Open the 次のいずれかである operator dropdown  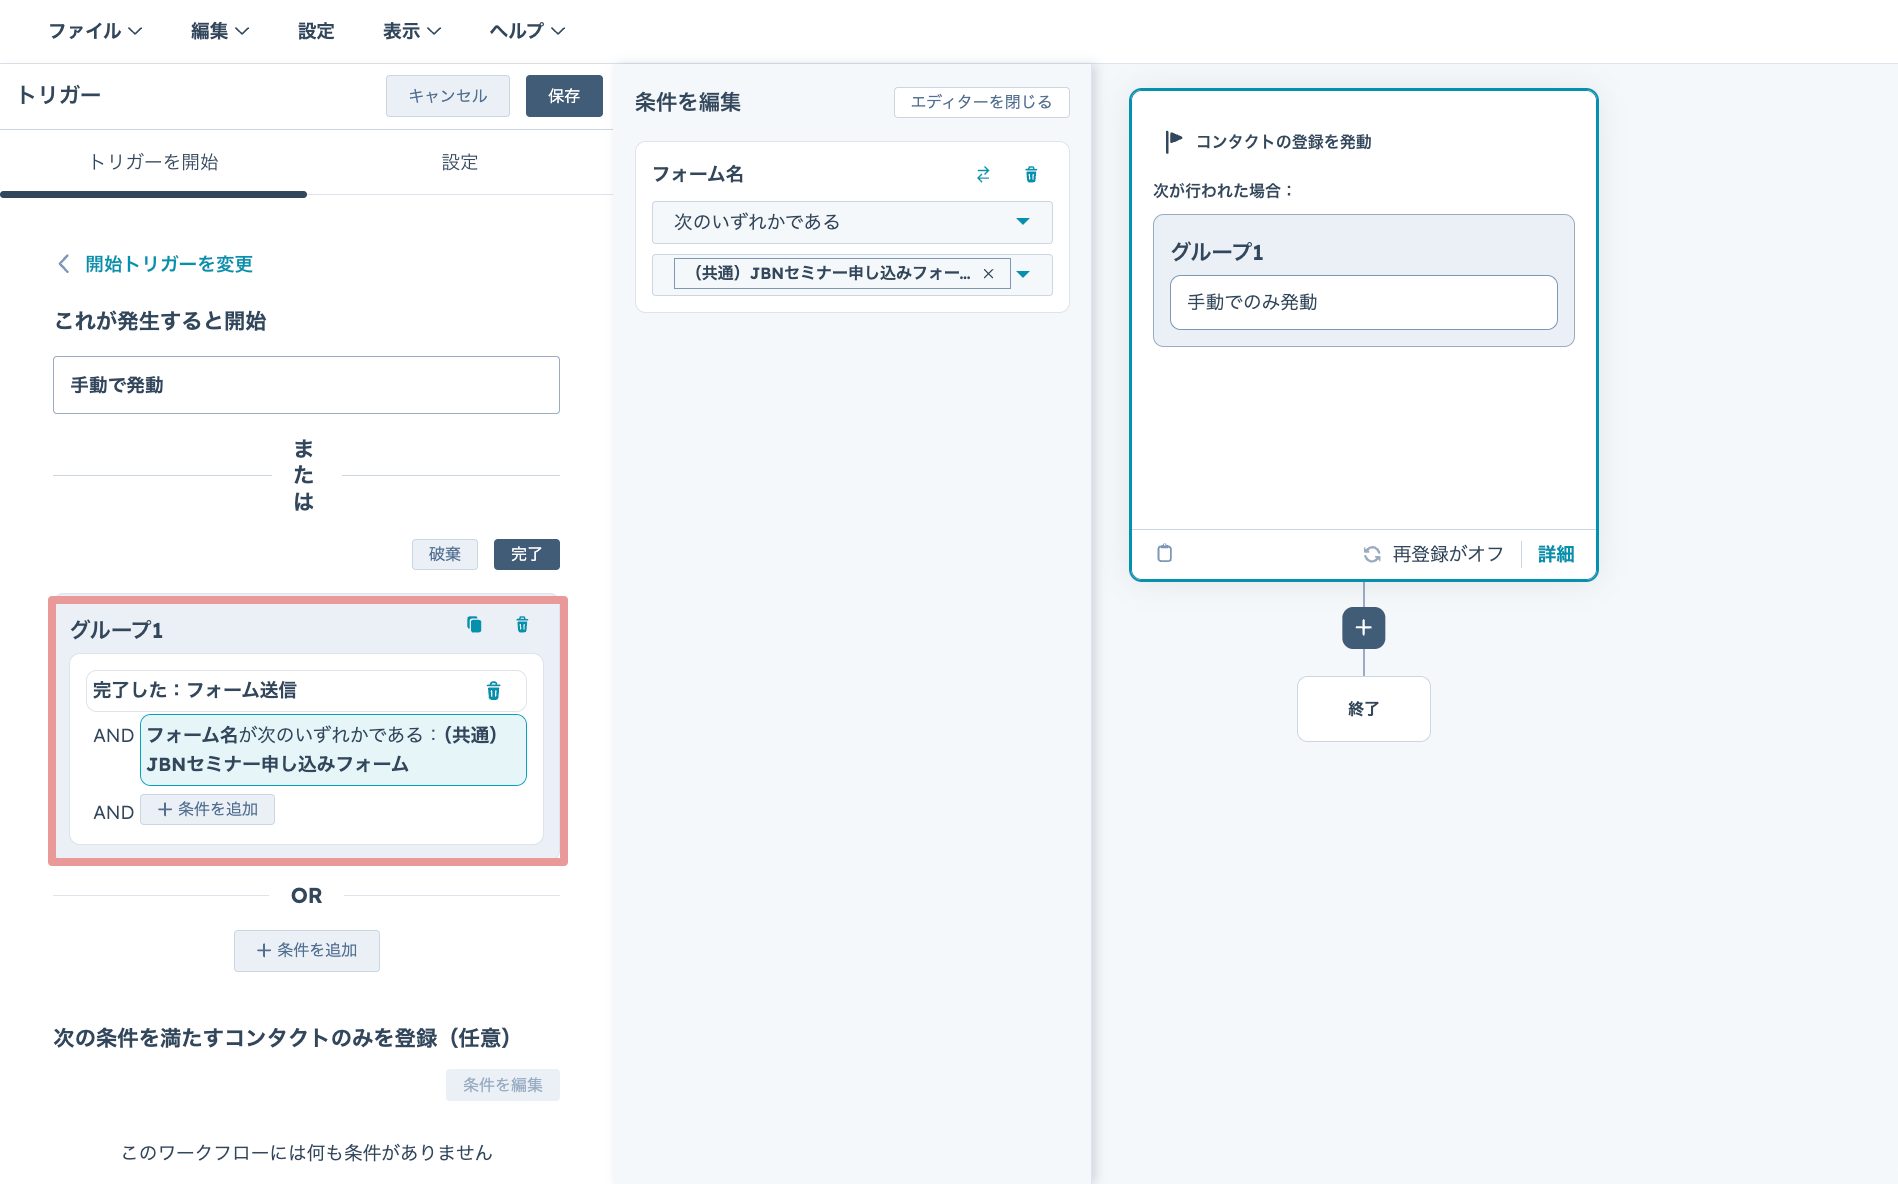click(851, 222)
